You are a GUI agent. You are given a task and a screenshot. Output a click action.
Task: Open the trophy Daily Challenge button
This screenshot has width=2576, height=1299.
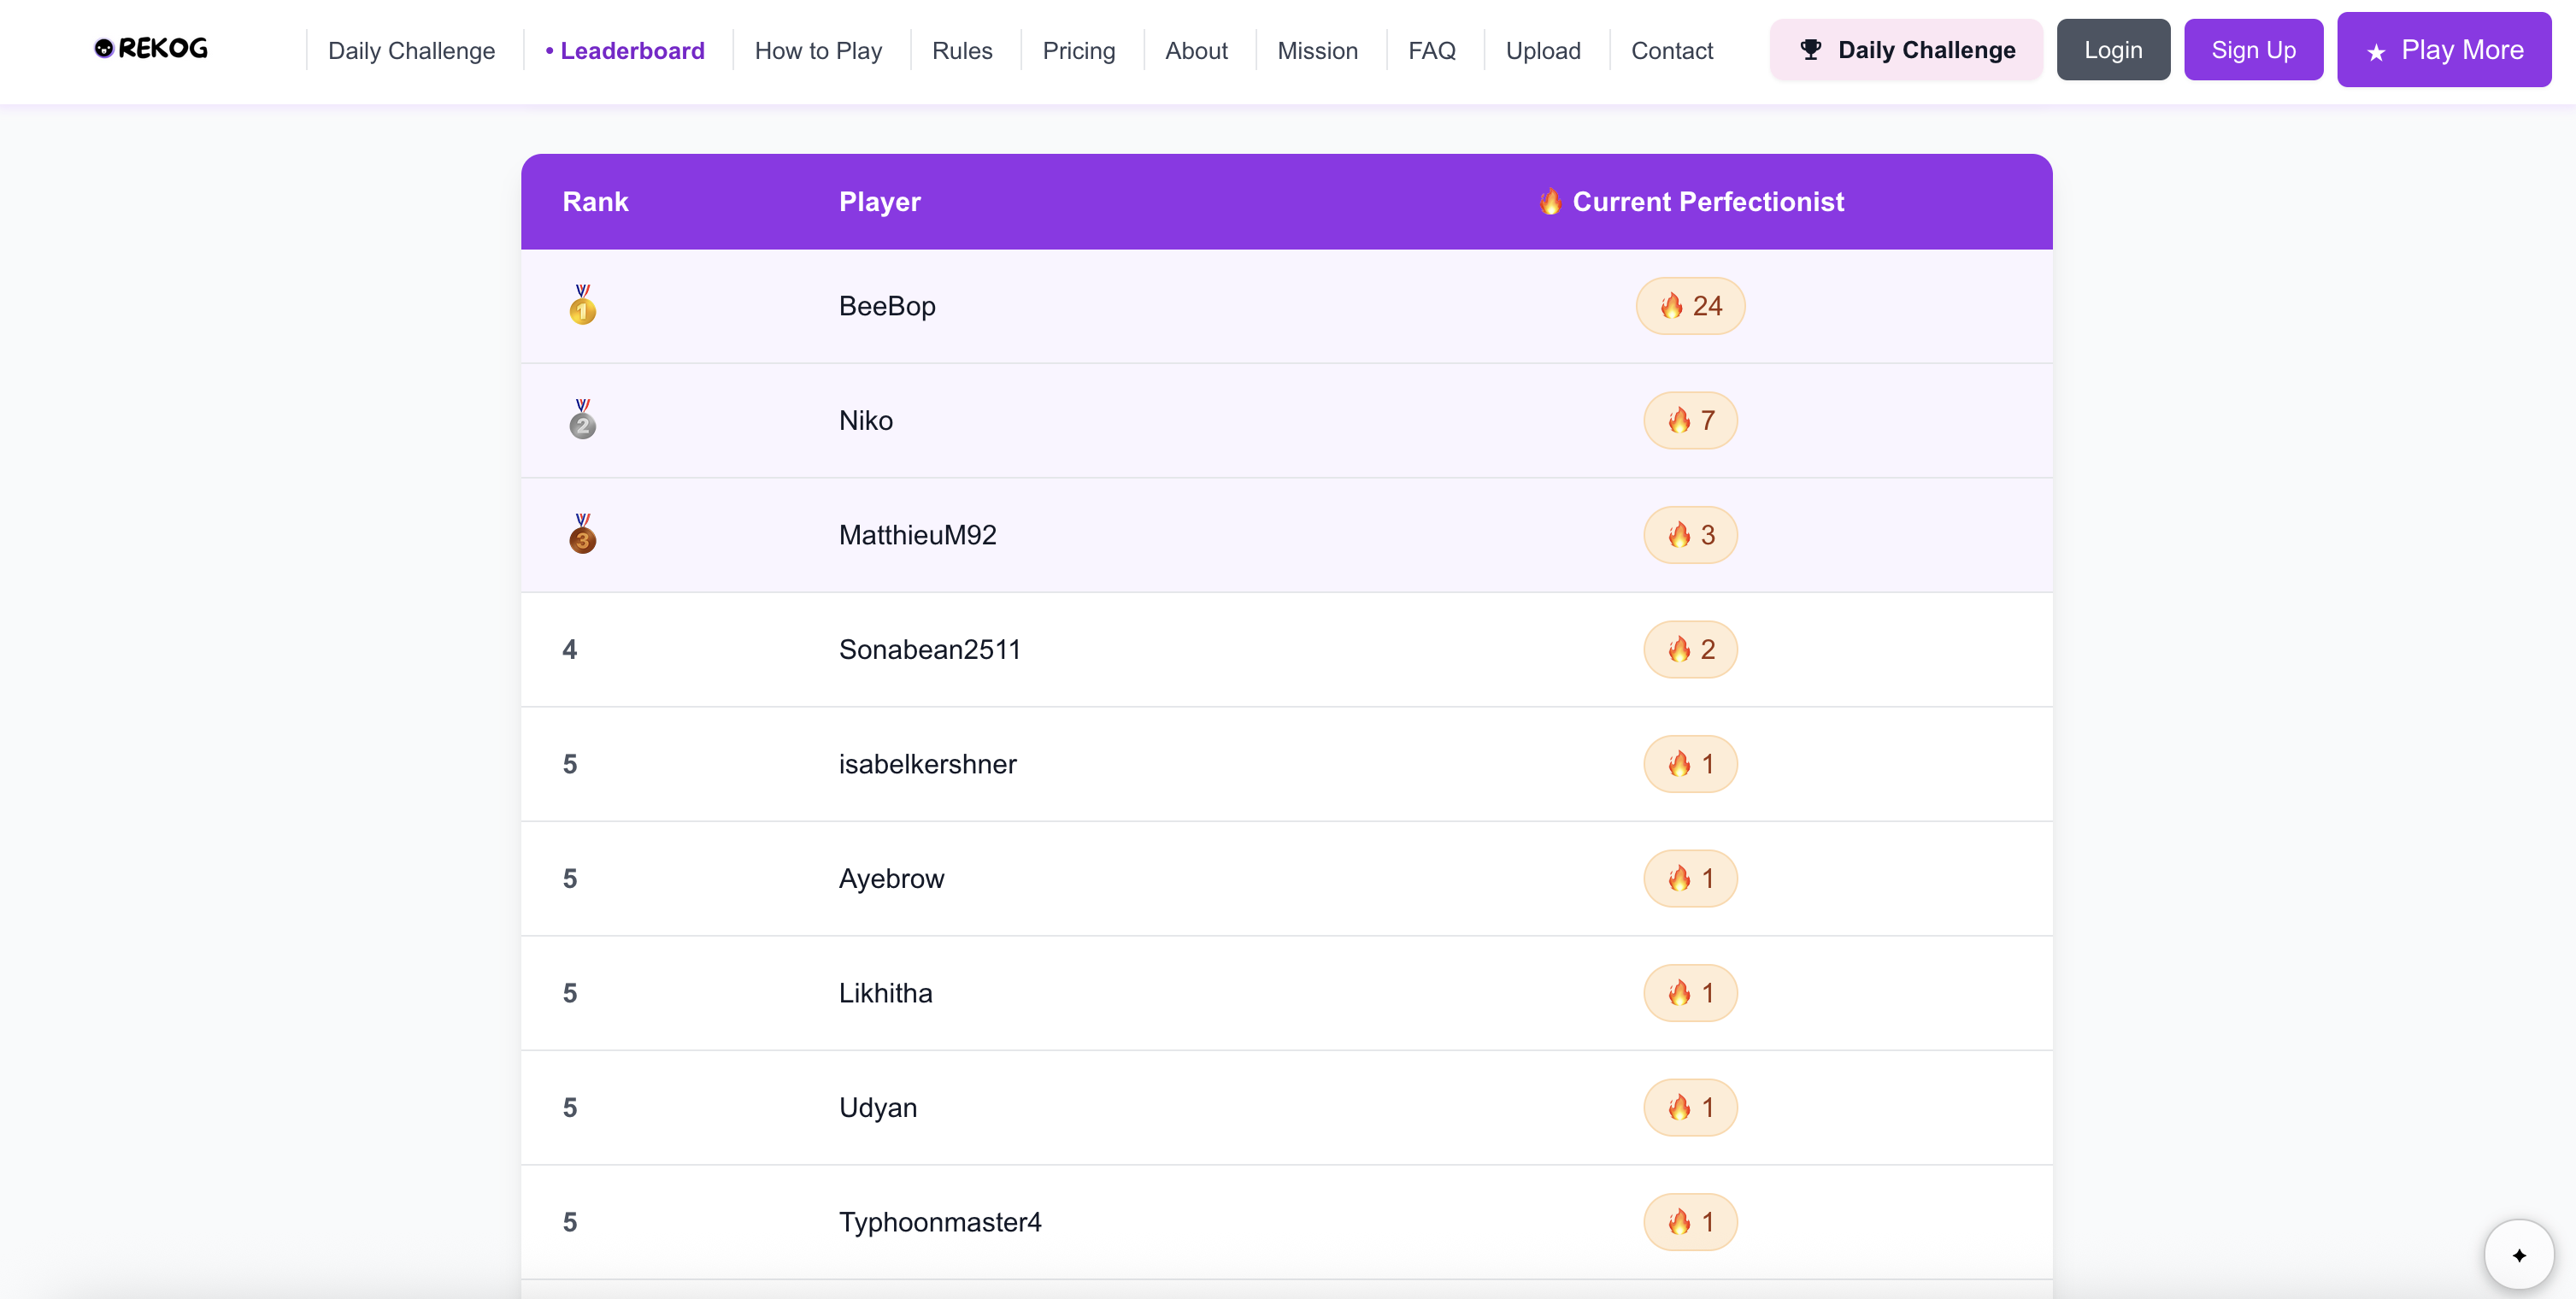point(1906,49)
